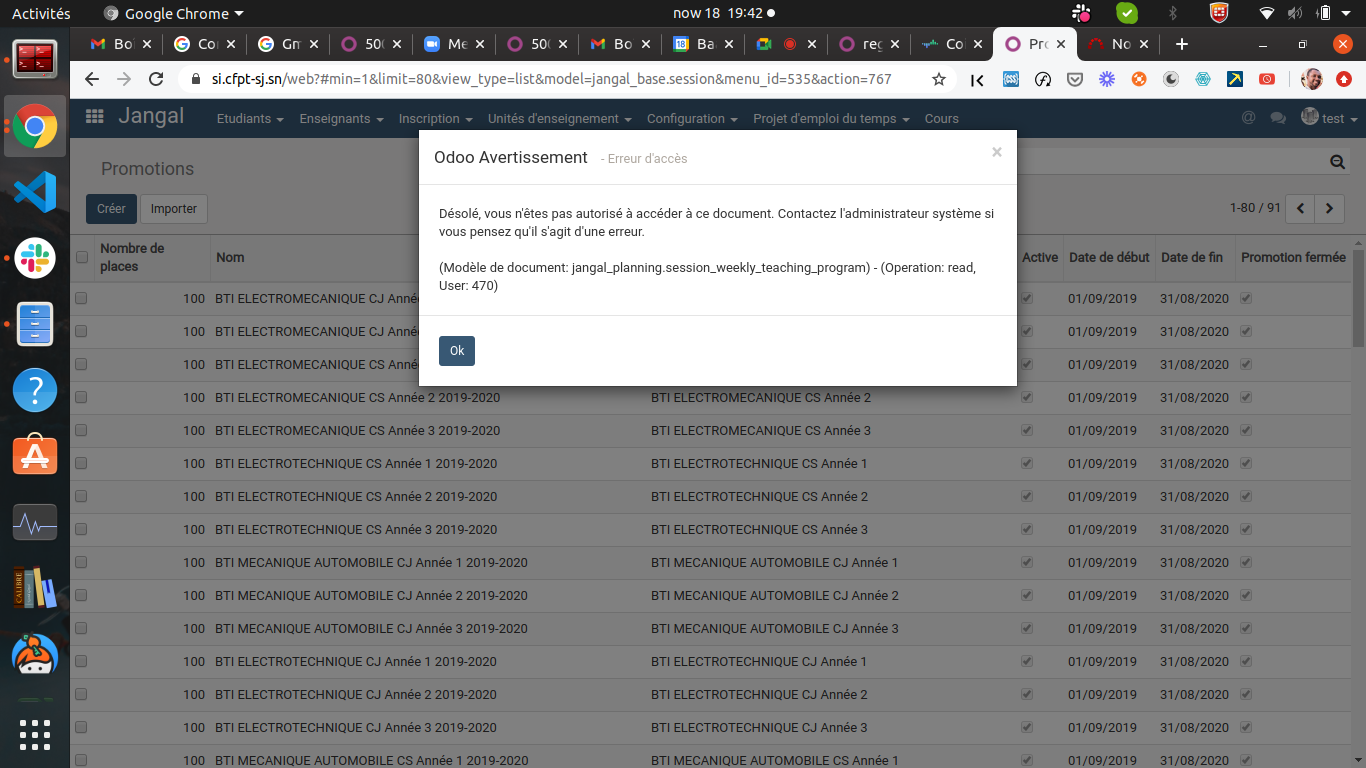The image size is (1366, 768).
Task: Go to previous page of promotions
Action: click(1300, 208)
